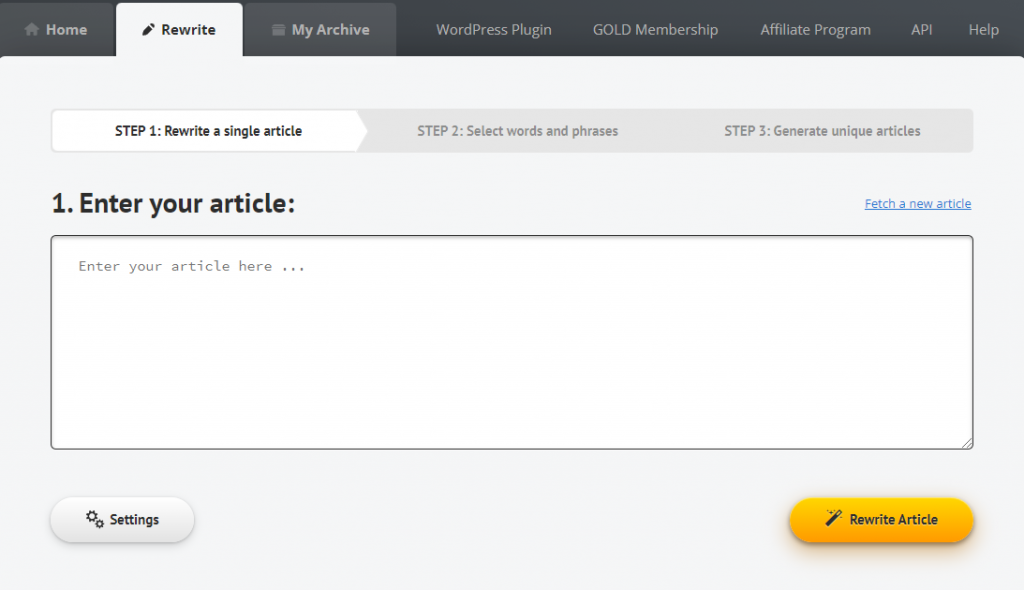Click the house icon in the Home tab

(x=32, y=30)
